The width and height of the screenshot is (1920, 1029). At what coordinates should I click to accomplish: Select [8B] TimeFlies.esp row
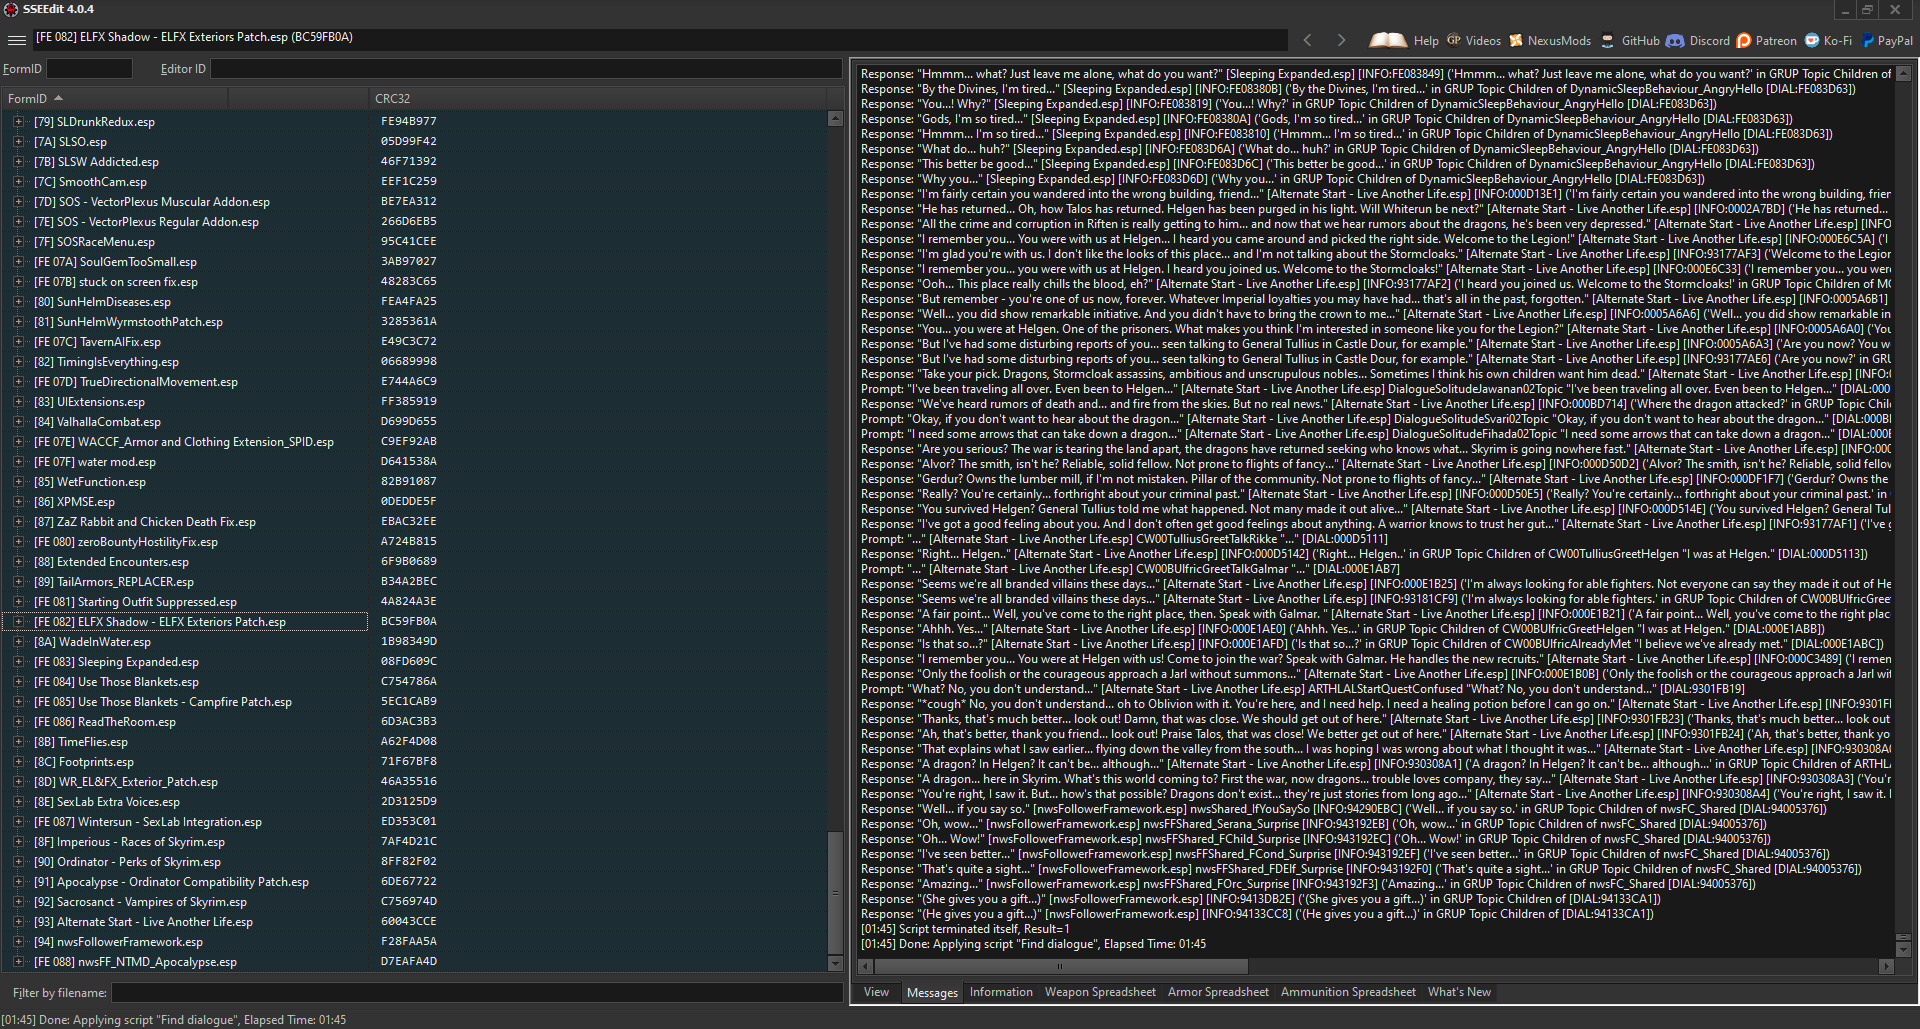pos(414,742)
